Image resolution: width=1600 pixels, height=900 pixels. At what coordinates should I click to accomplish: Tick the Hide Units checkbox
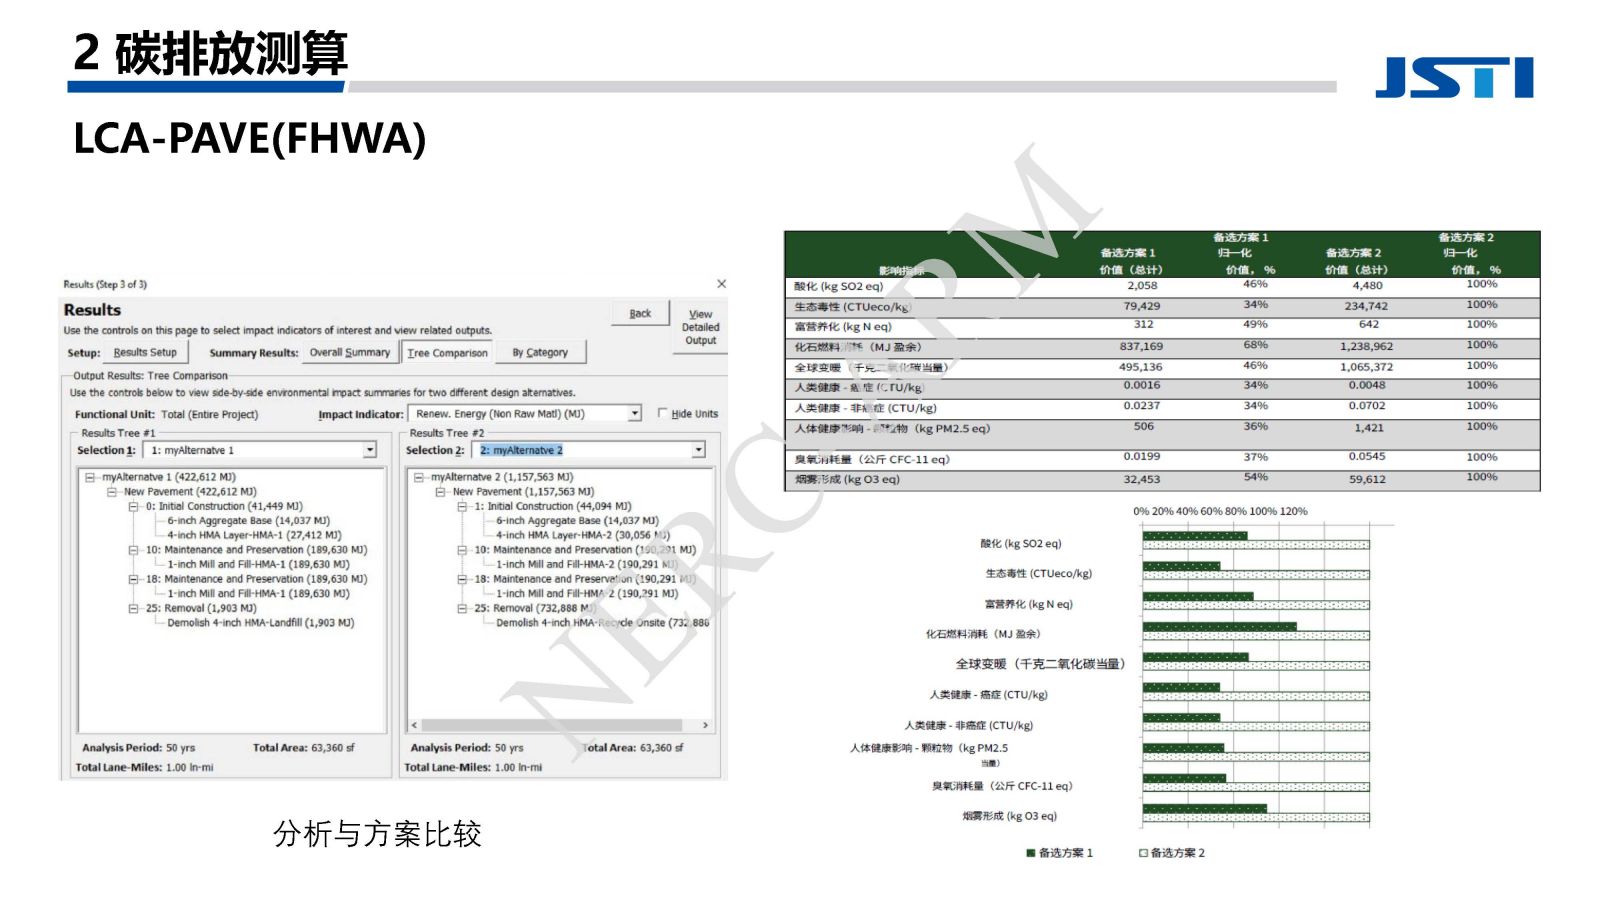pyautogui.click(x=662, y=413)
